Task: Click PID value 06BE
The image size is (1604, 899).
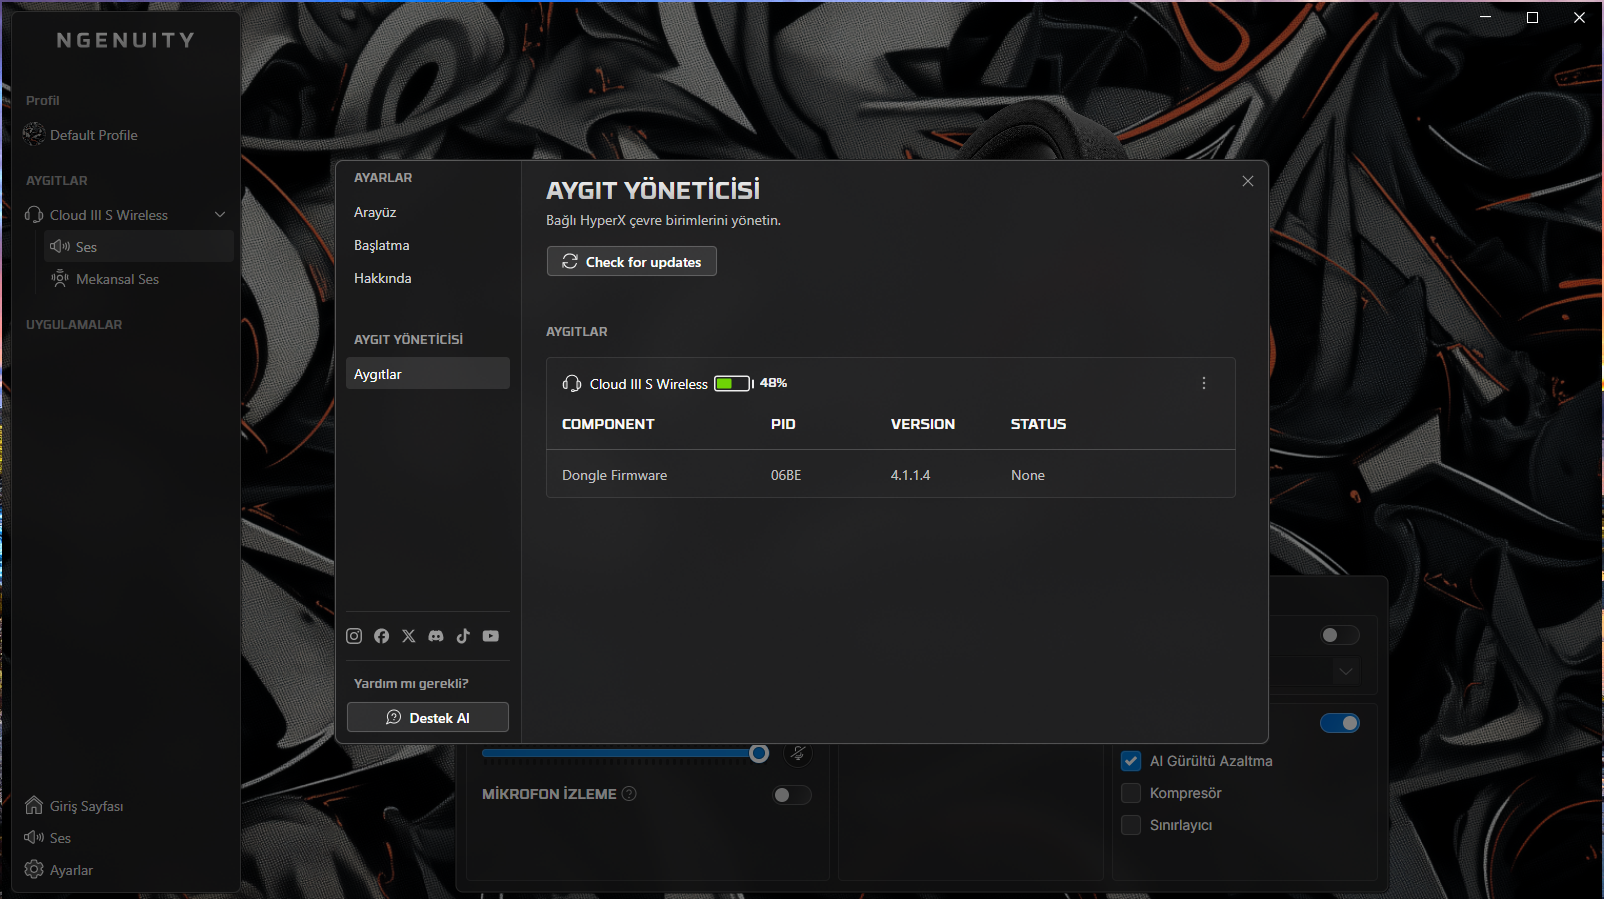Action: pyautogui.click(x=786, y=475)
